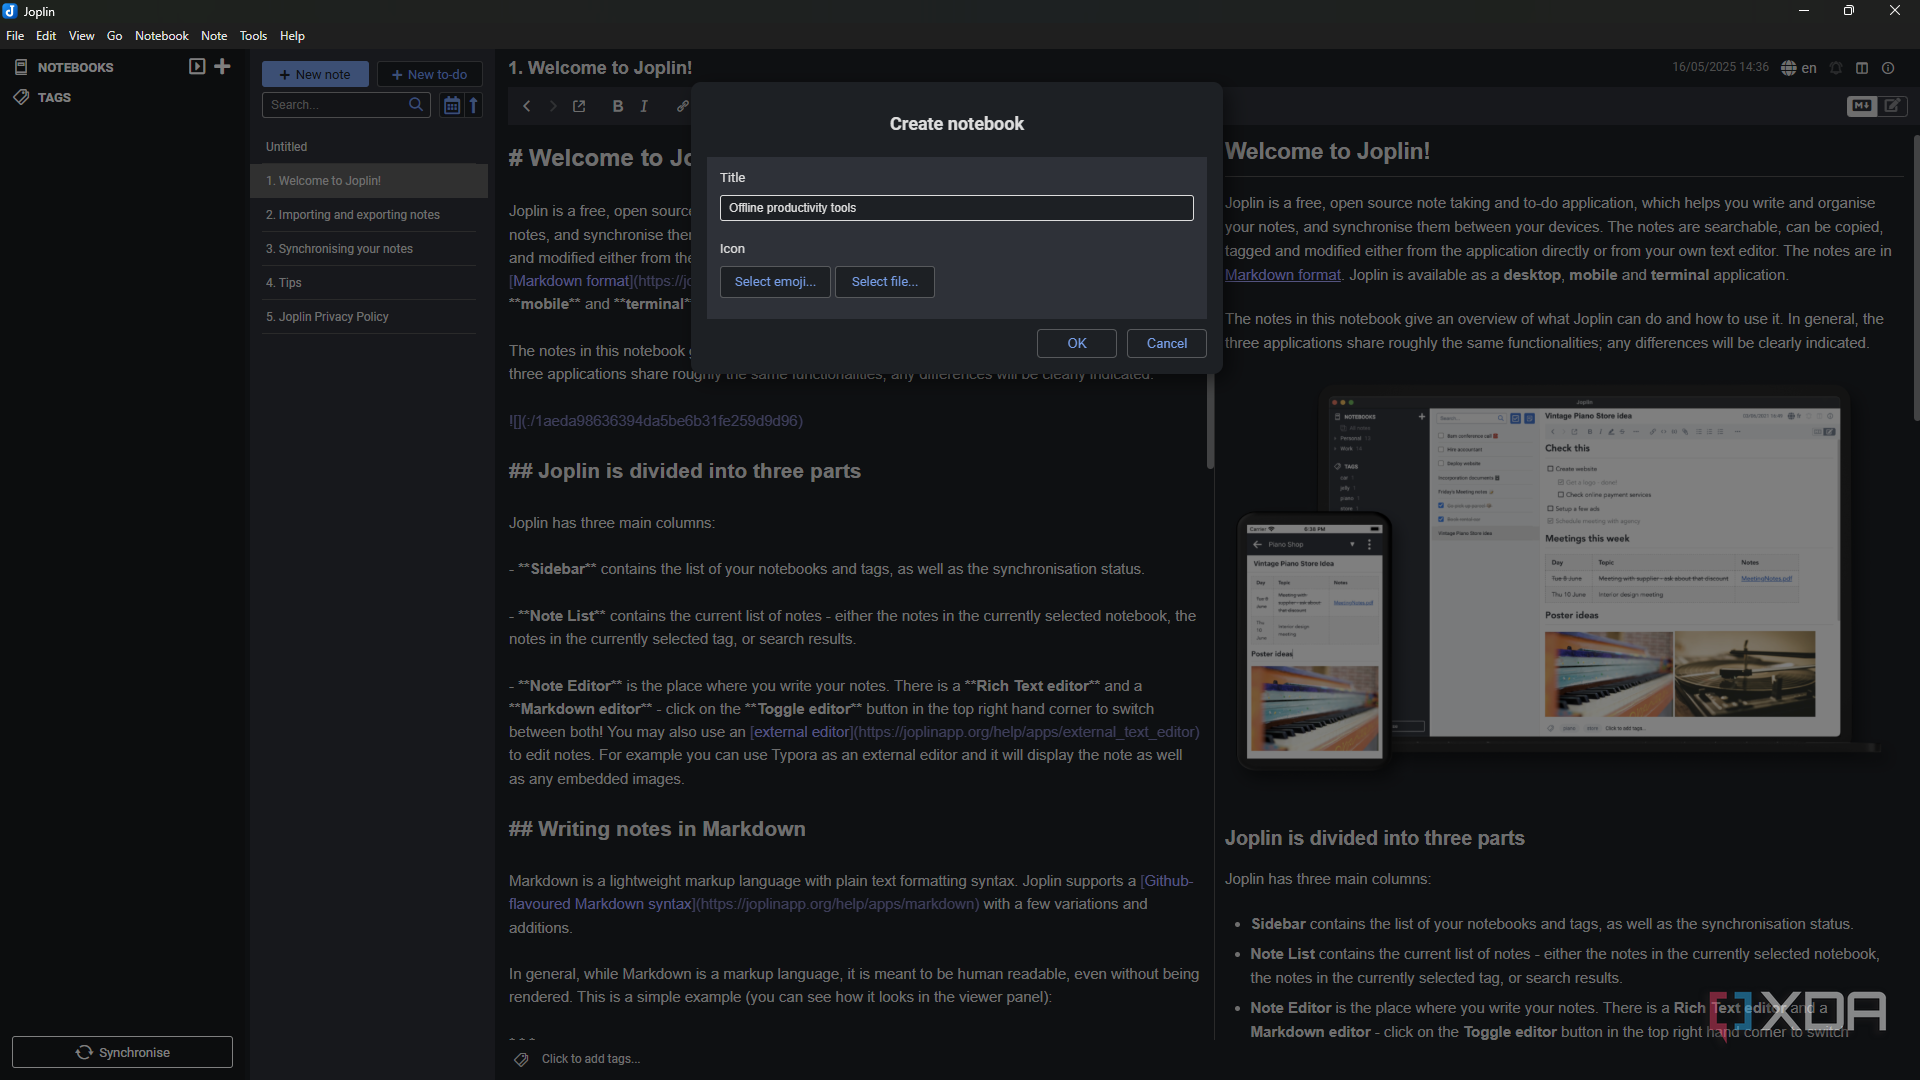
Task: Insert a hyperlink with the link icon
Action: tap(682, 106)
